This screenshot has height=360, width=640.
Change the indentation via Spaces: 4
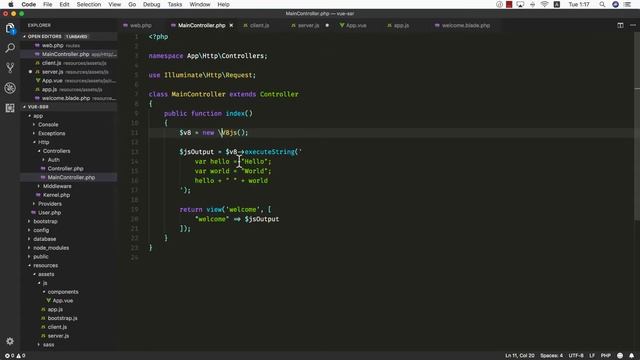pyautogui.click(x=551, y=356)
